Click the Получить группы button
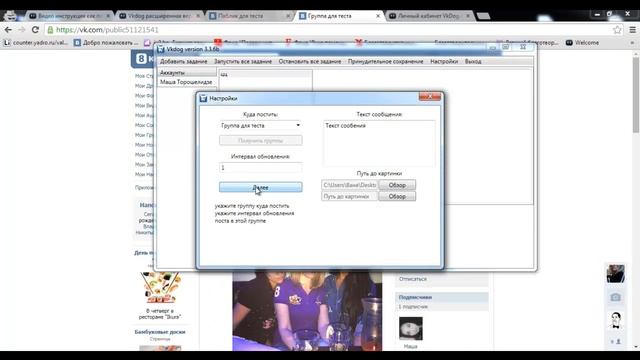This screenshot has height=360, width=640. point(261,140)
